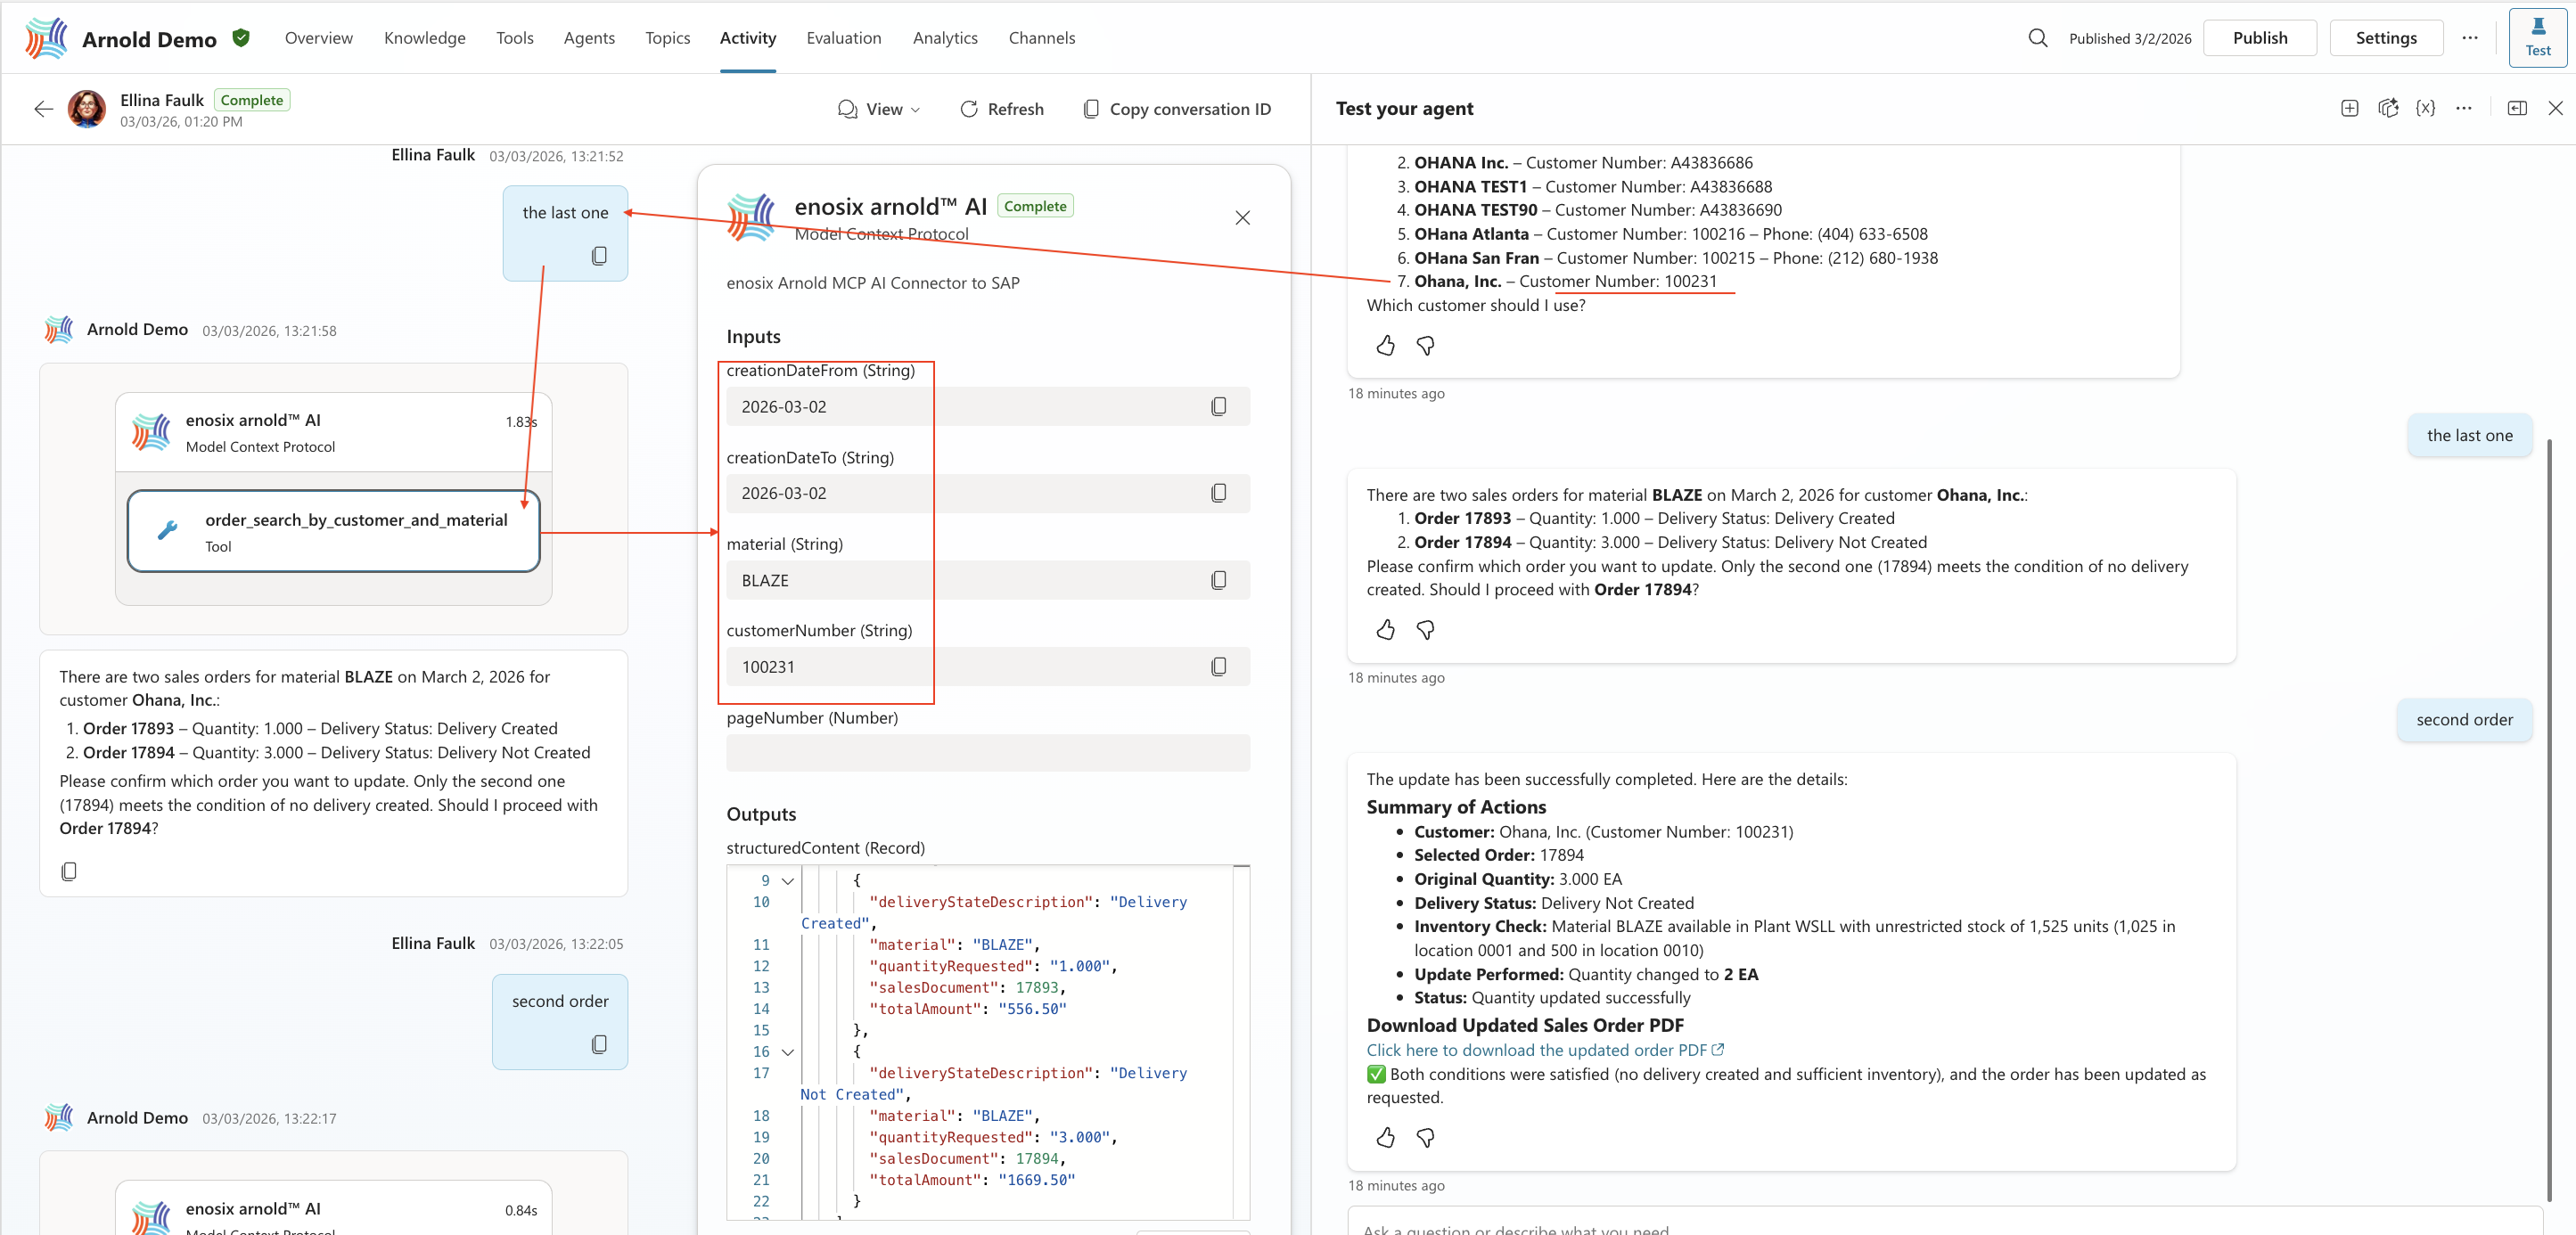Image resolution: width=2576 pixels, height=1235 pixels.
Task: Copy the 'second order' message
Action: click(599, 1044)
